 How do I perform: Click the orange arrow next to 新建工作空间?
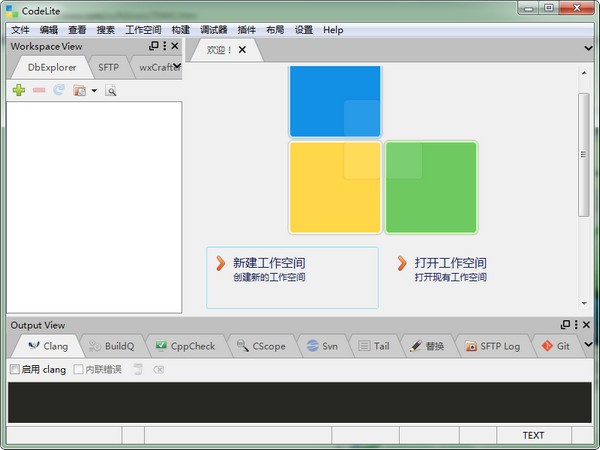click(220, 263)
